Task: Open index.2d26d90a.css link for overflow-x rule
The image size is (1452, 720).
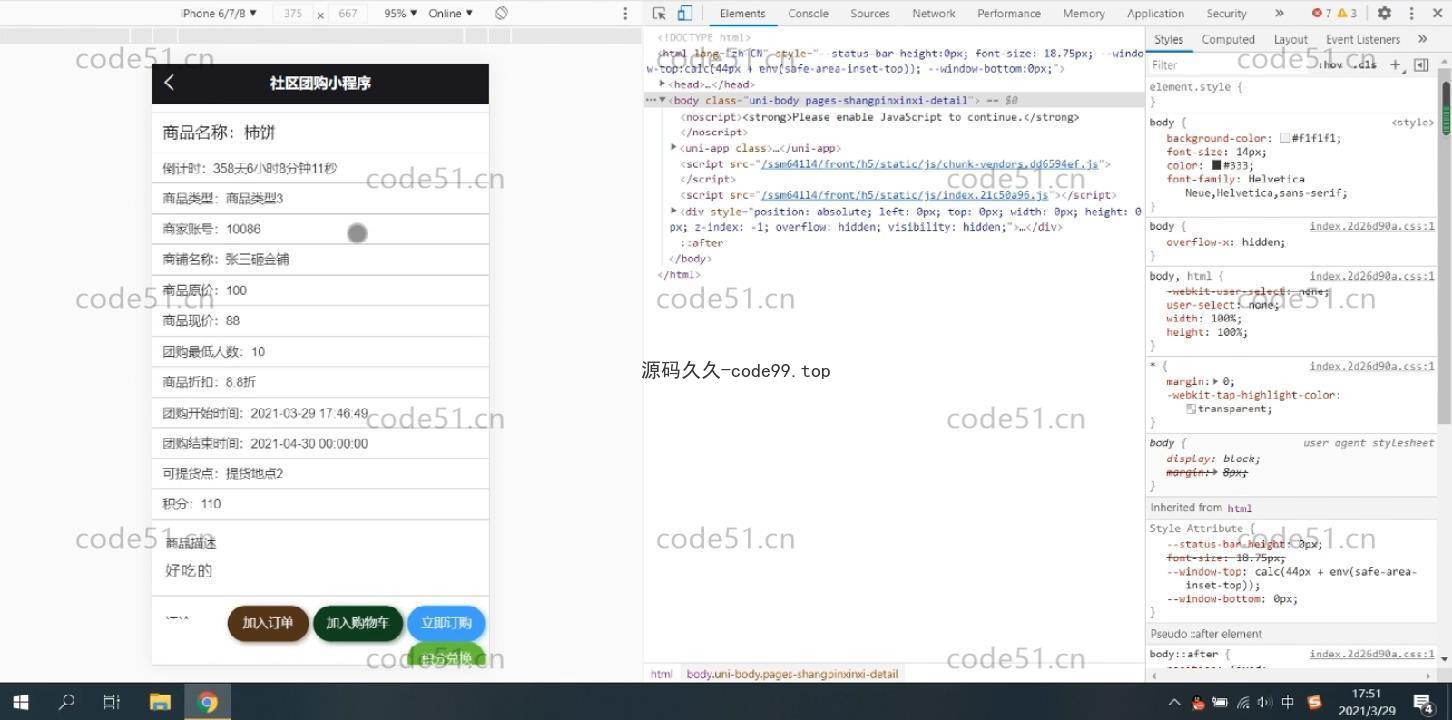Action: point(1372,226)
